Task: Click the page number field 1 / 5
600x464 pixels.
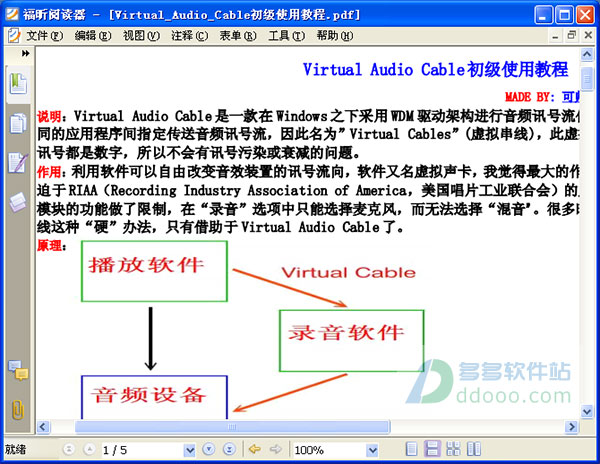Action: point(142,450)
